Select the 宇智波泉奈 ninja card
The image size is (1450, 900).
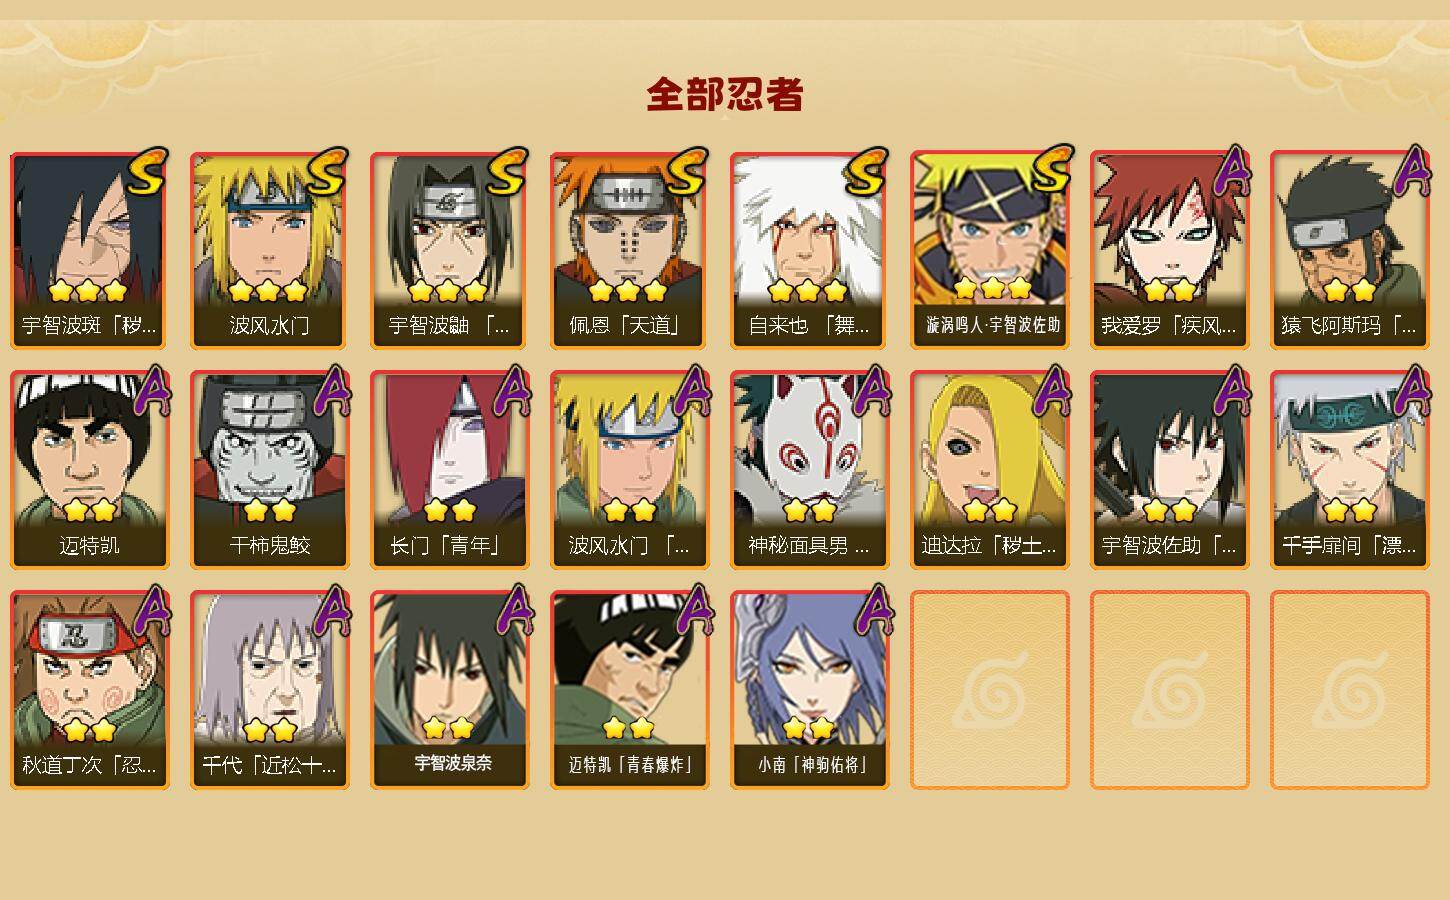pos(450,690)
